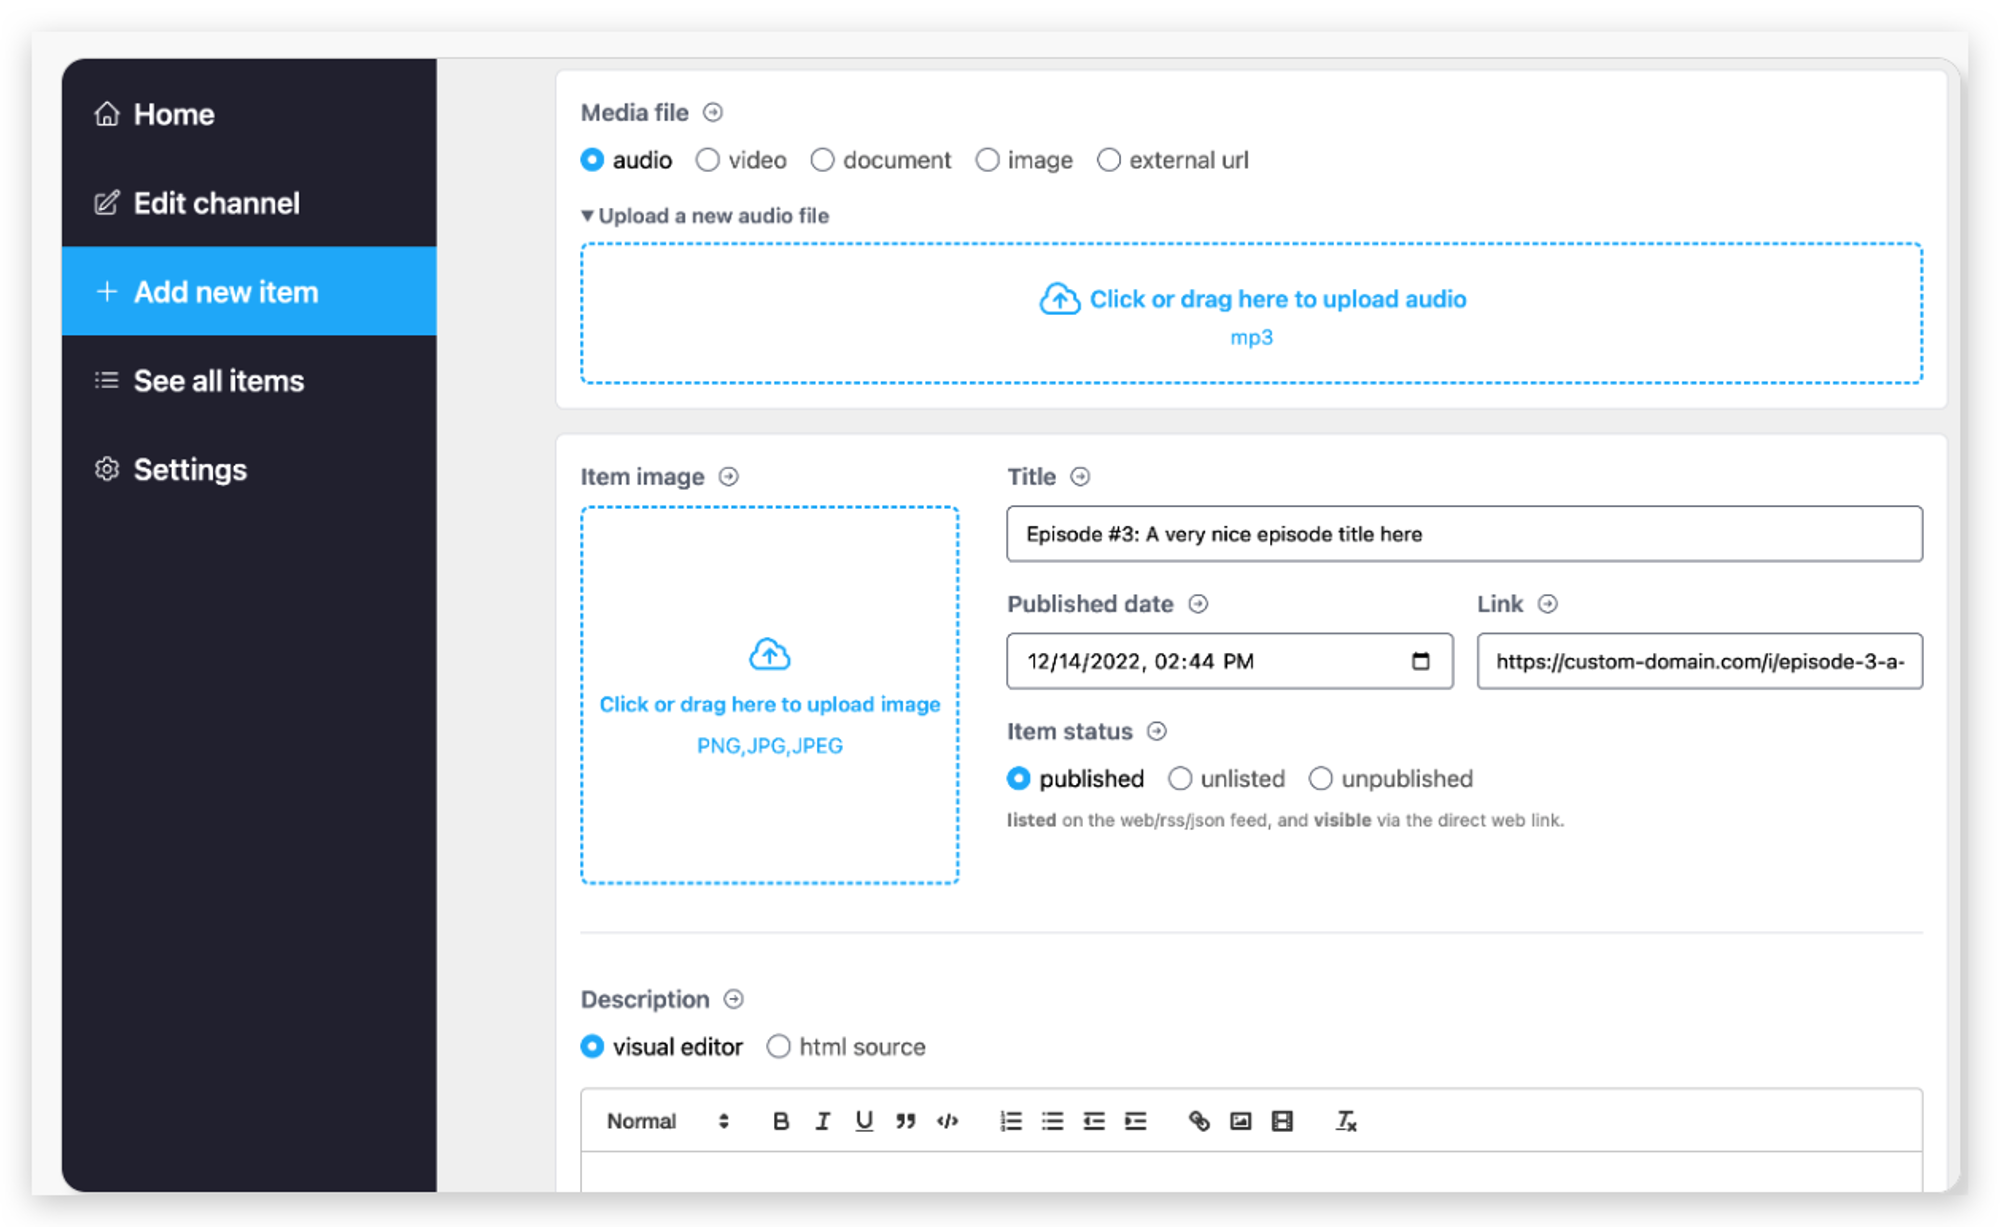Image resolution: width=2000 pixels, height=1227 pixels.
Task: Set item status to unlisted
Action: 1180,778
